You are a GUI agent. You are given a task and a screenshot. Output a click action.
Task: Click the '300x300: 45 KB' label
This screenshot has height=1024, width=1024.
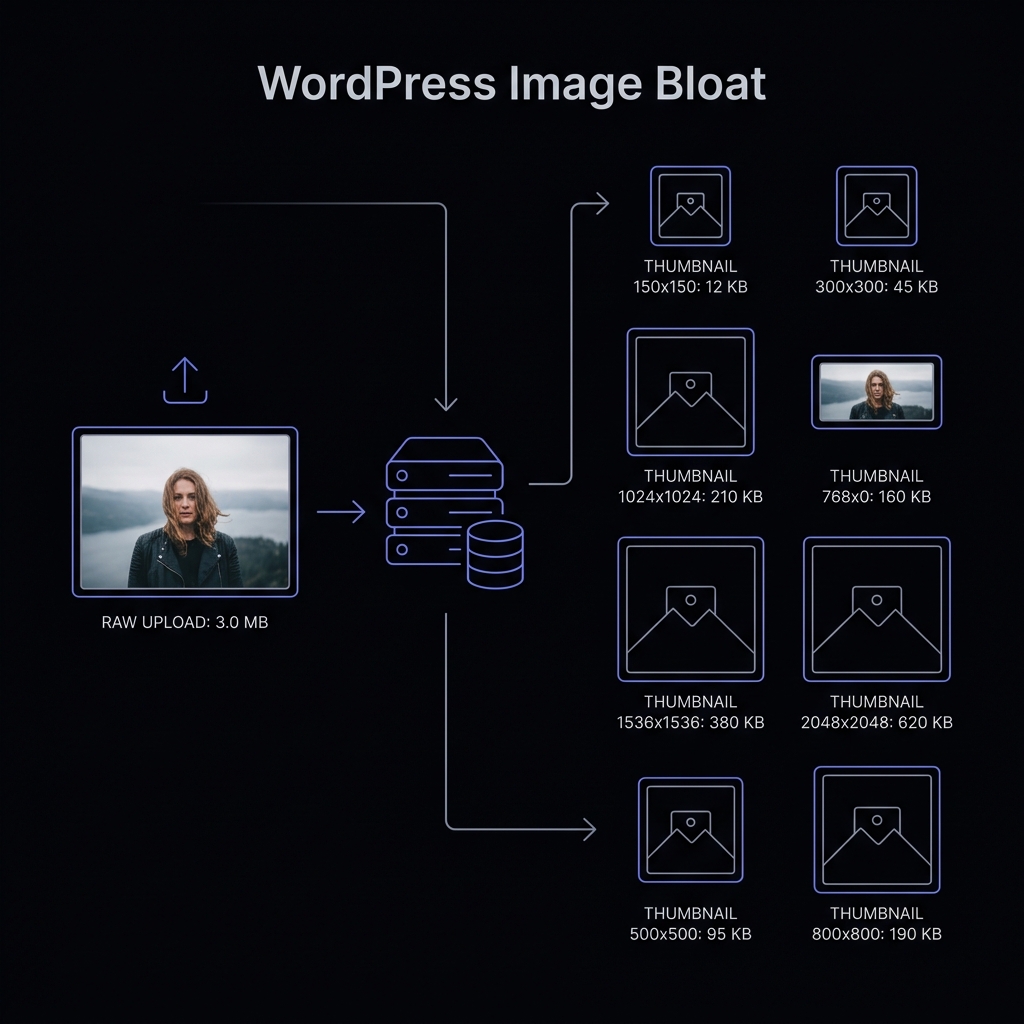(876, 287)
